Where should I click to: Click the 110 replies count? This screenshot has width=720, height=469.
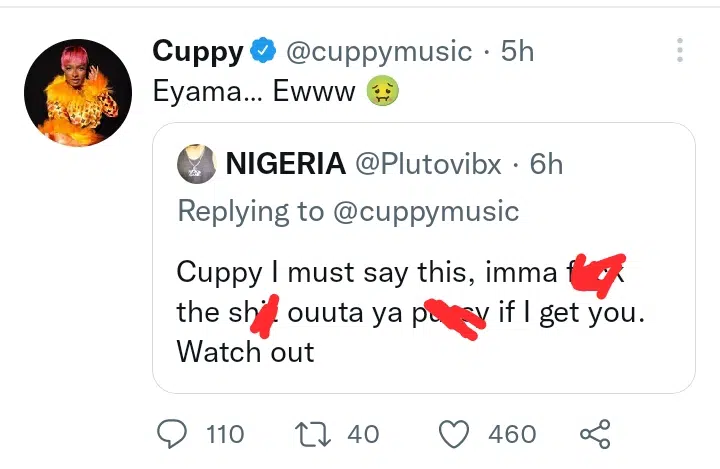click(x=224, y=434)
